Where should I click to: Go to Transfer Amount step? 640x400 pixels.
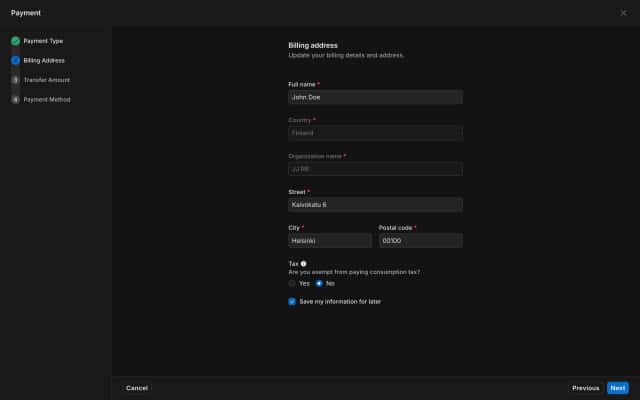point(47,80)
